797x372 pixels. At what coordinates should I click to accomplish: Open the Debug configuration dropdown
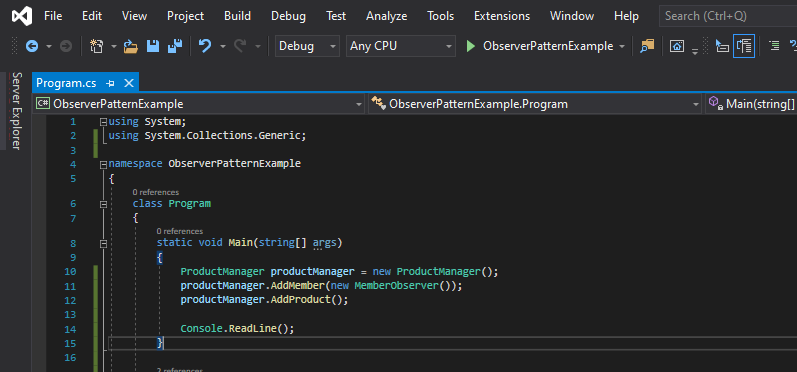coord(307,46)
